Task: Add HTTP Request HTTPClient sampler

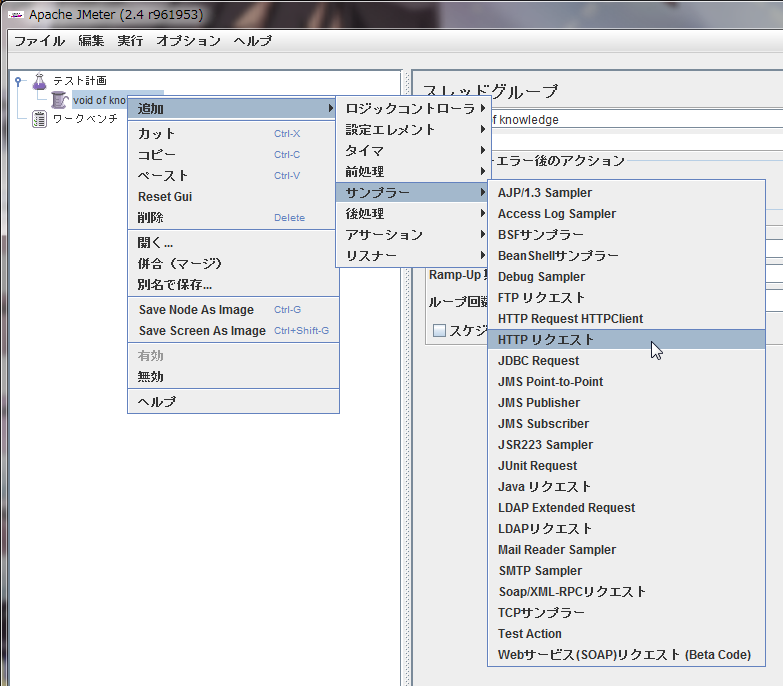Action: pyautogui.click(x=626, y=319)
